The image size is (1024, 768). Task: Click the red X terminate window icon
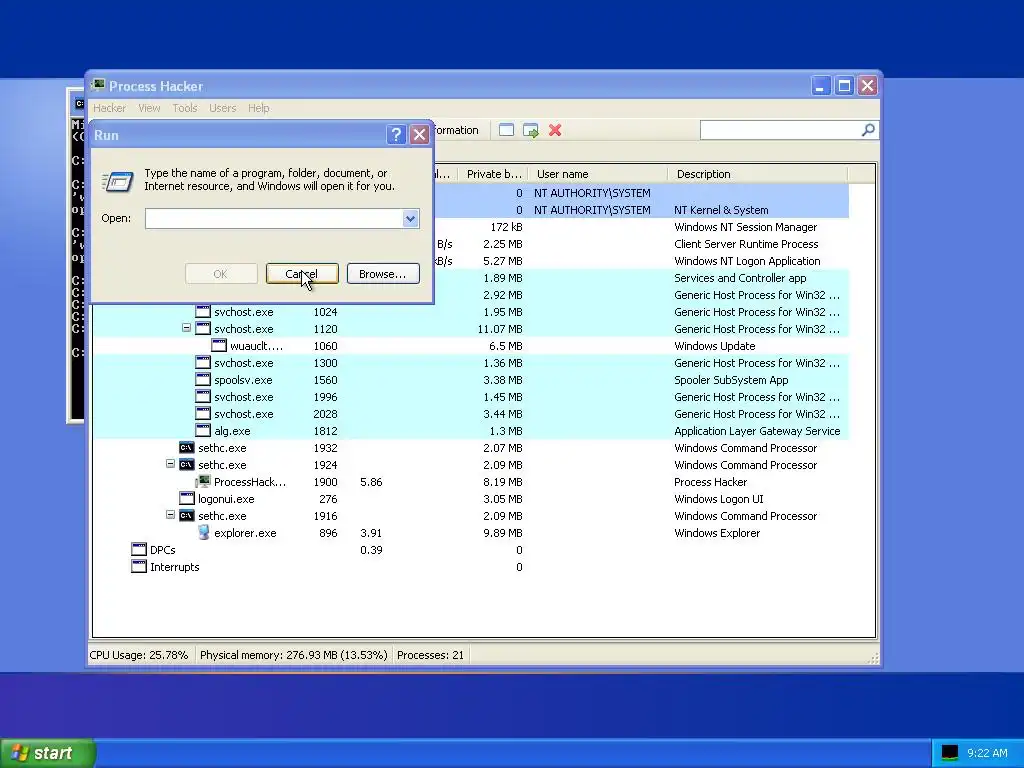[x=555, y=130]
